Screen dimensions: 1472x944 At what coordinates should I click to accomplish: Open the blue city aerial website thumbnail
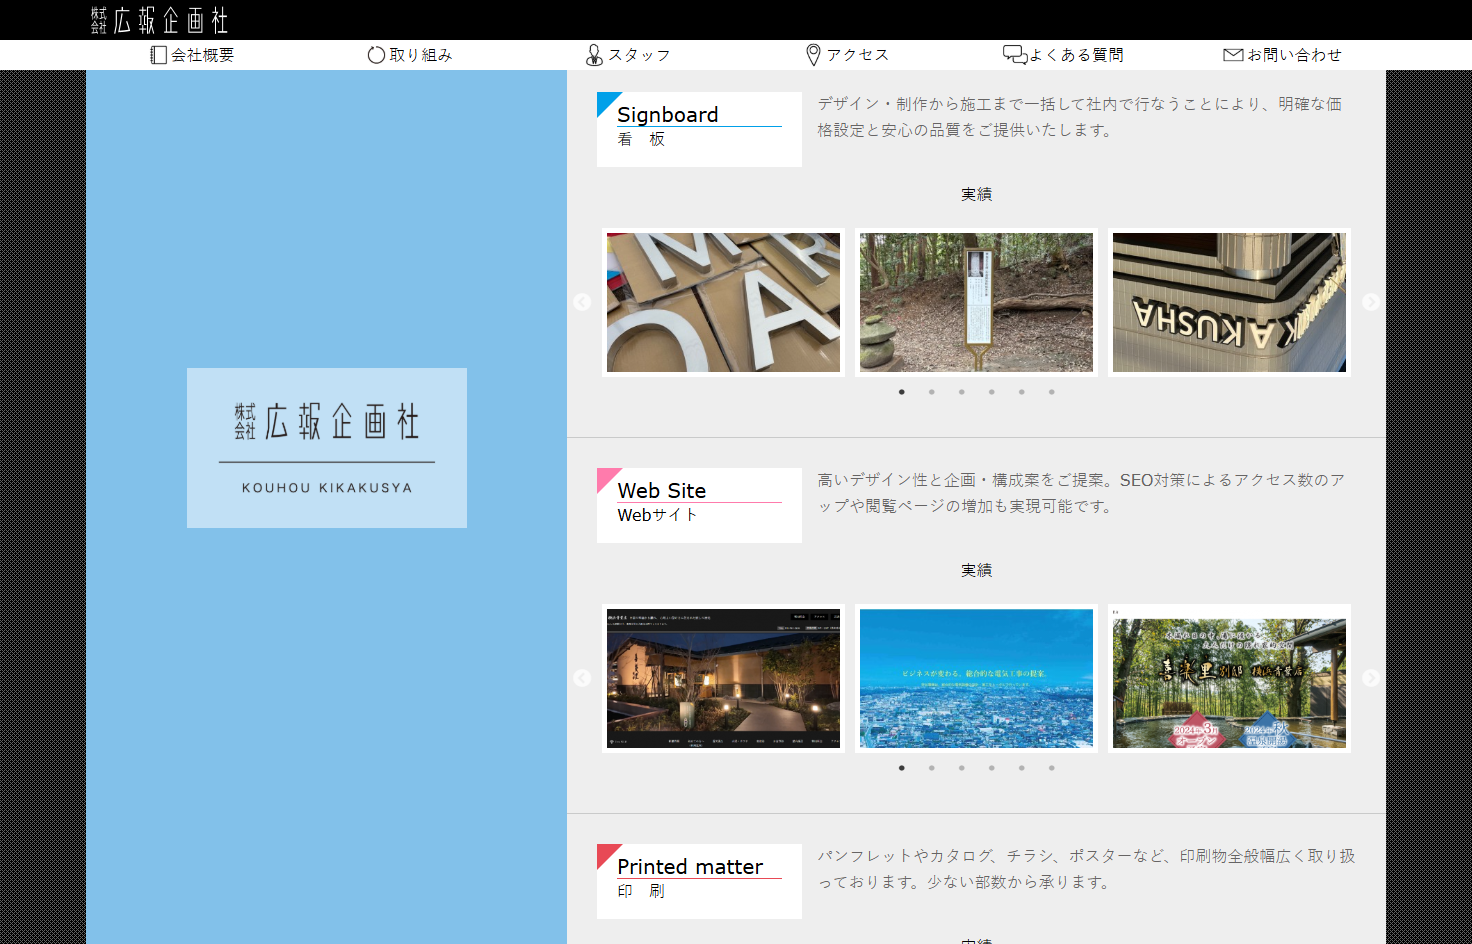pyautogui.click(x=976, y=678)
